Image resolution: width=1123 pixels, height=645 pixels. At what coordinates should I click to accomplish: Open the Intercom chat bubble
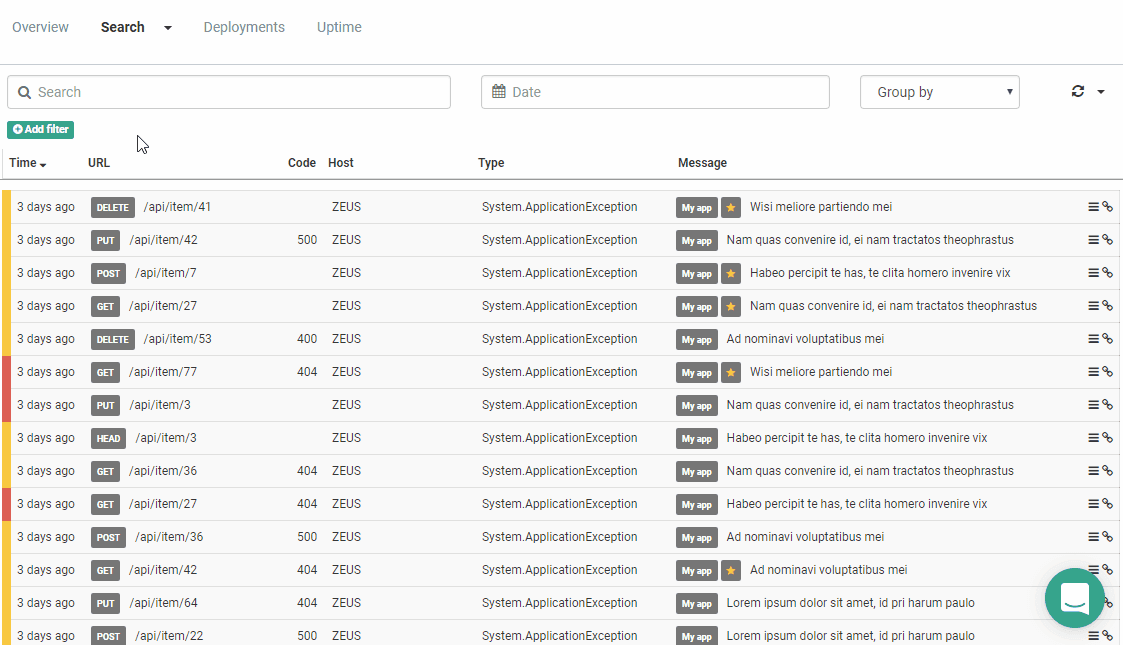click(x=1074, y=597)
